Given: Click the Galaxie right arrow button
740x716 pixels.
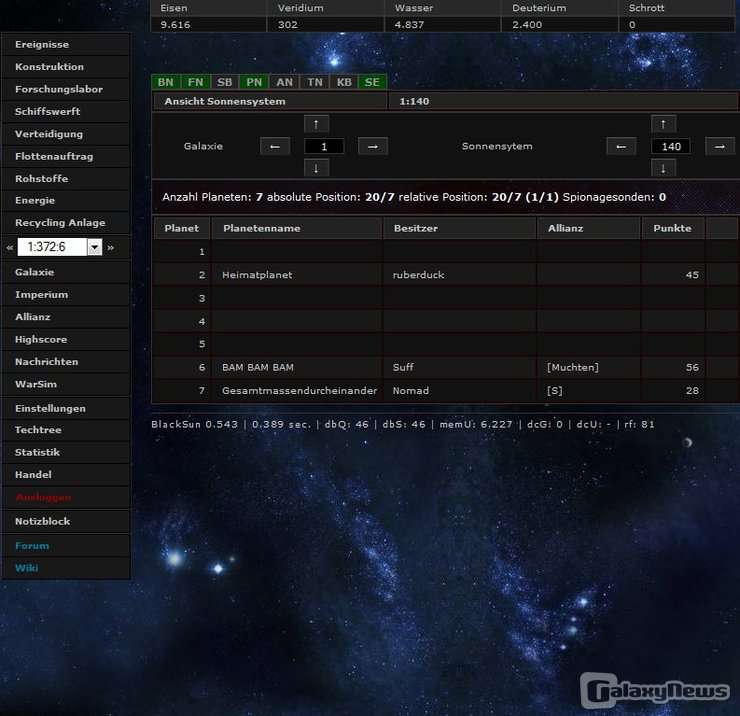Looking at the screenshot, I should 373,146.
